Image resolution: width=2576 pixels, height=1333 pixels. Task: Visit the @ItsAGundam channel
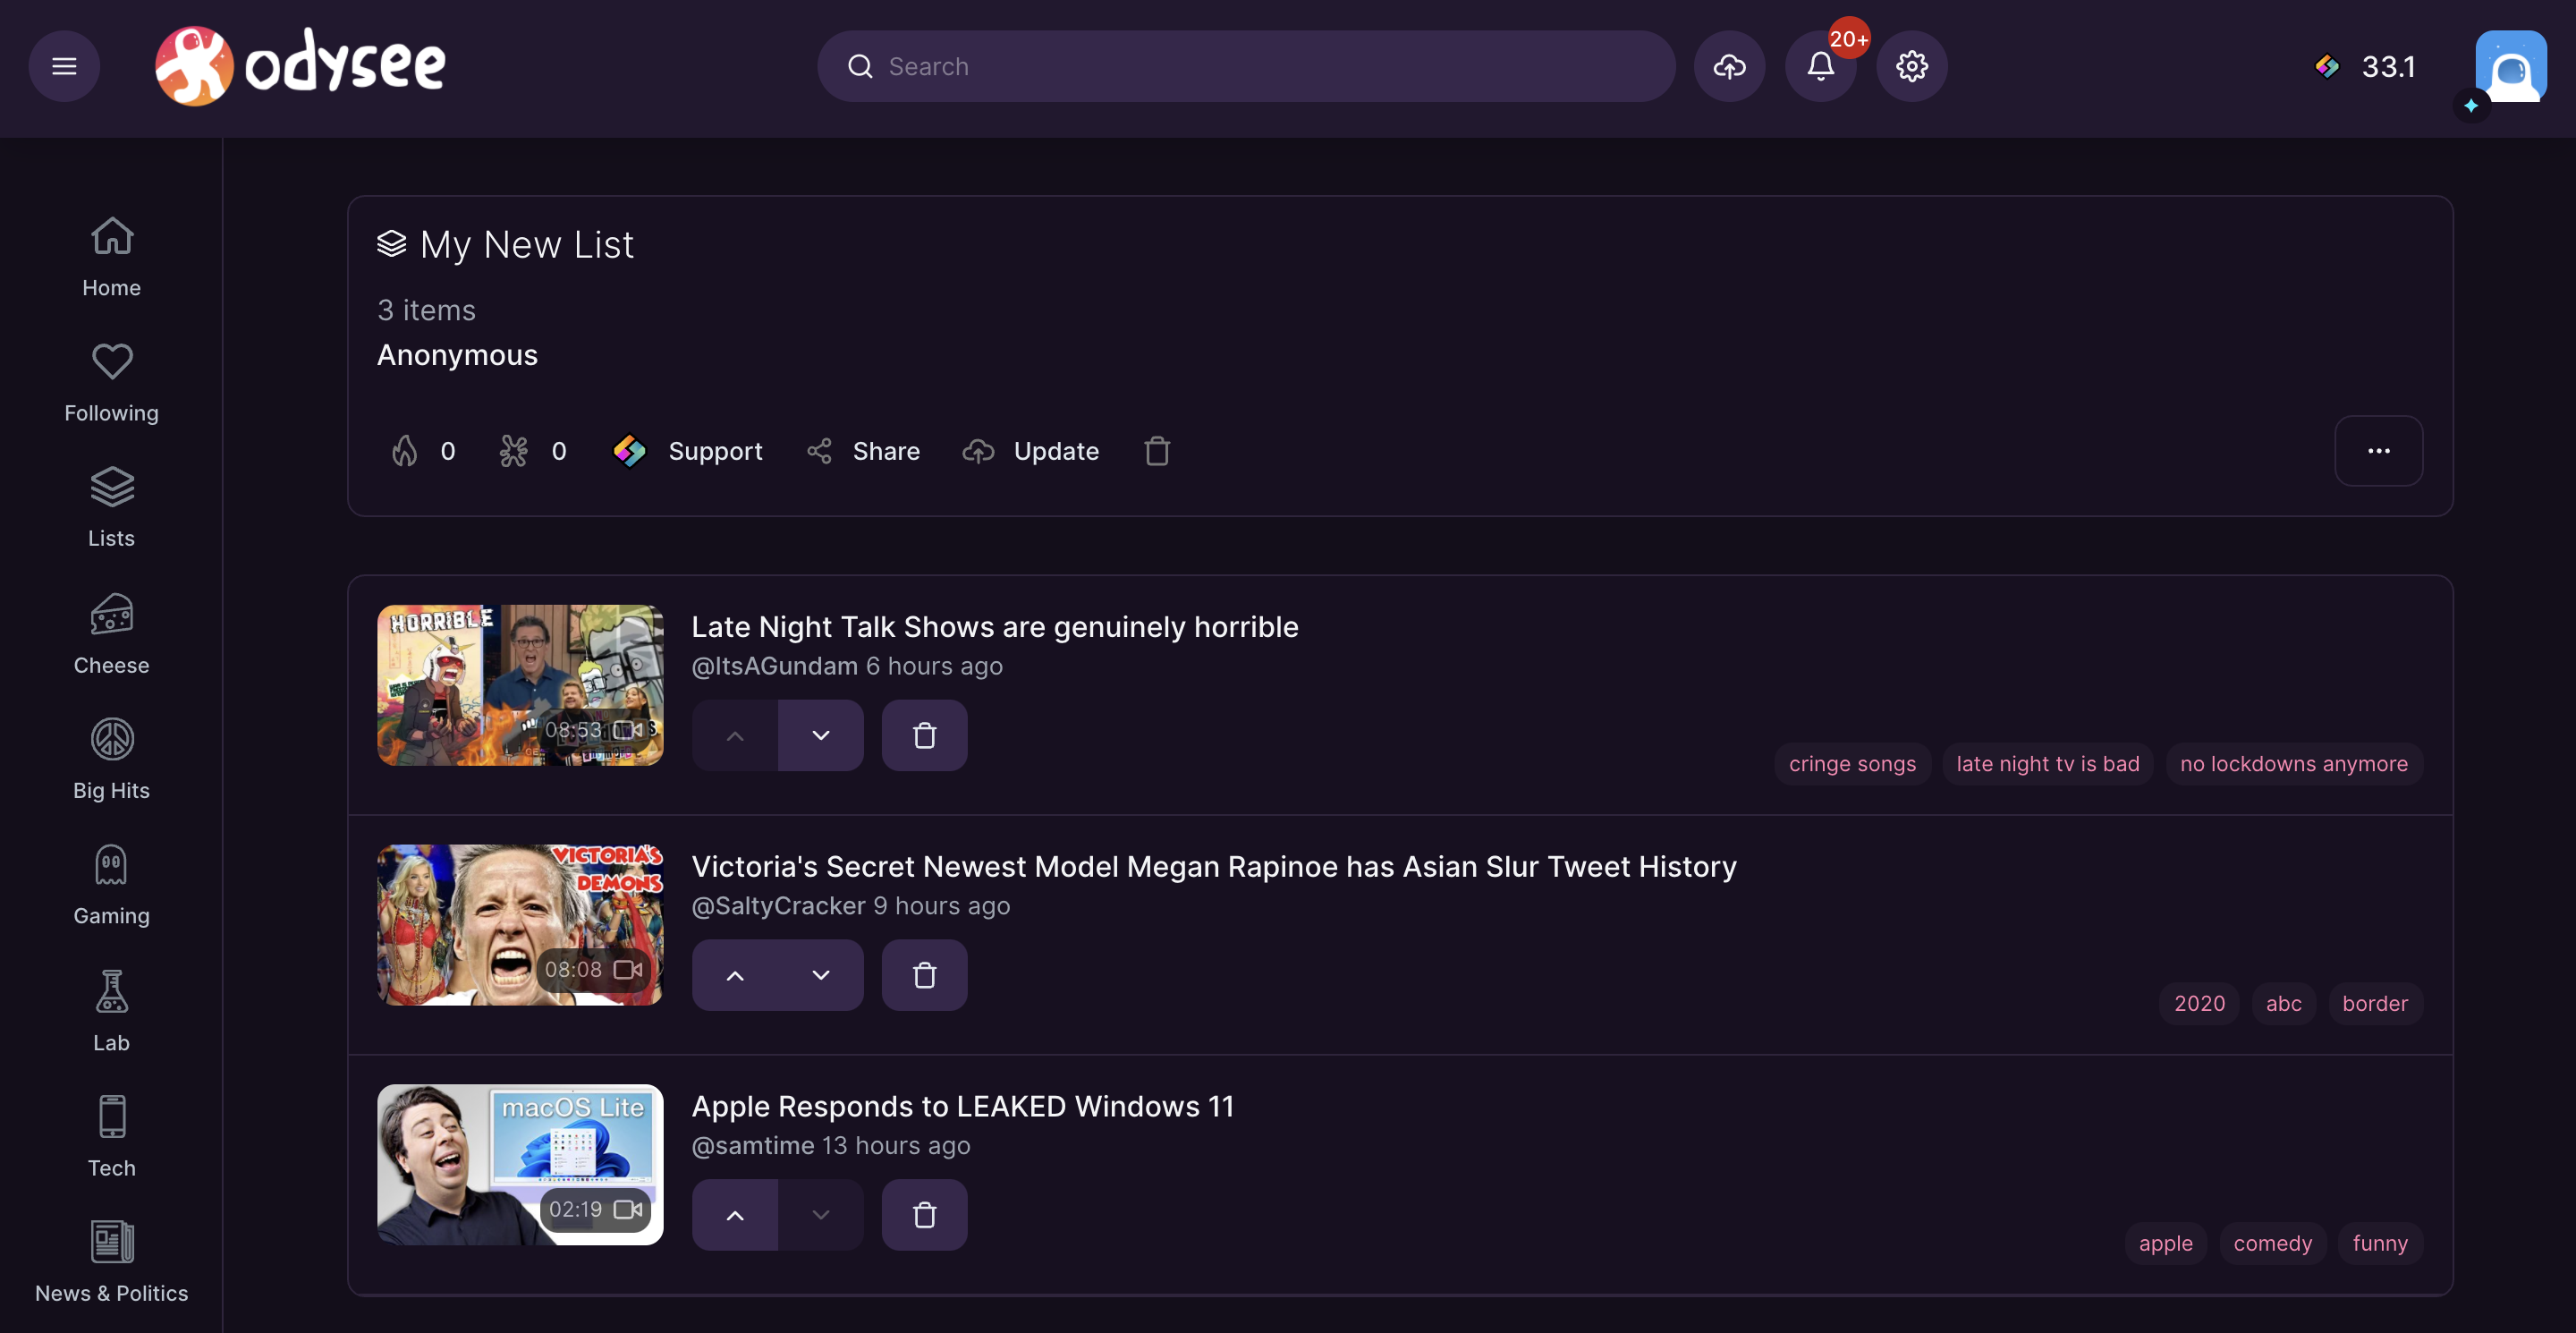point(775,666)
